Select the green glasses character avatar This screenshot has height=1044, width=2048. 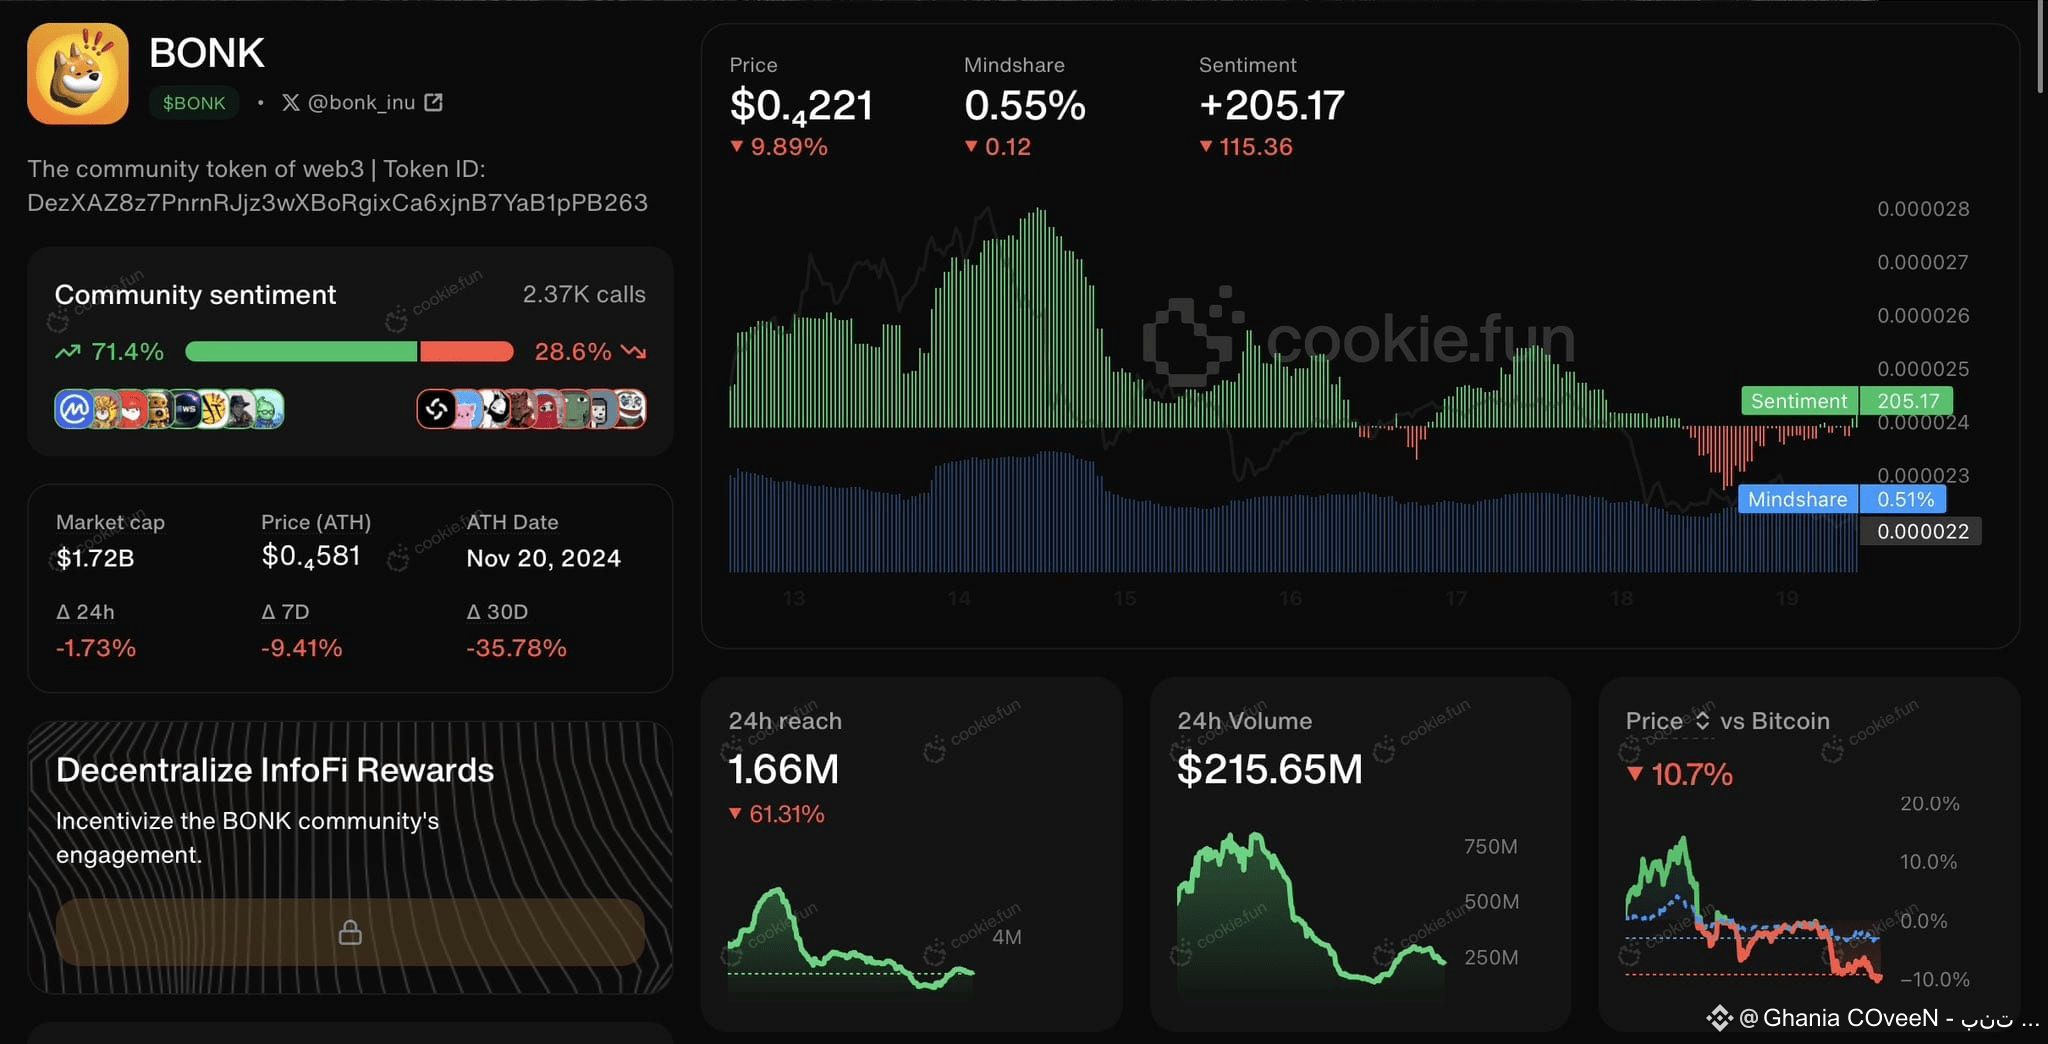click(269, 408)
